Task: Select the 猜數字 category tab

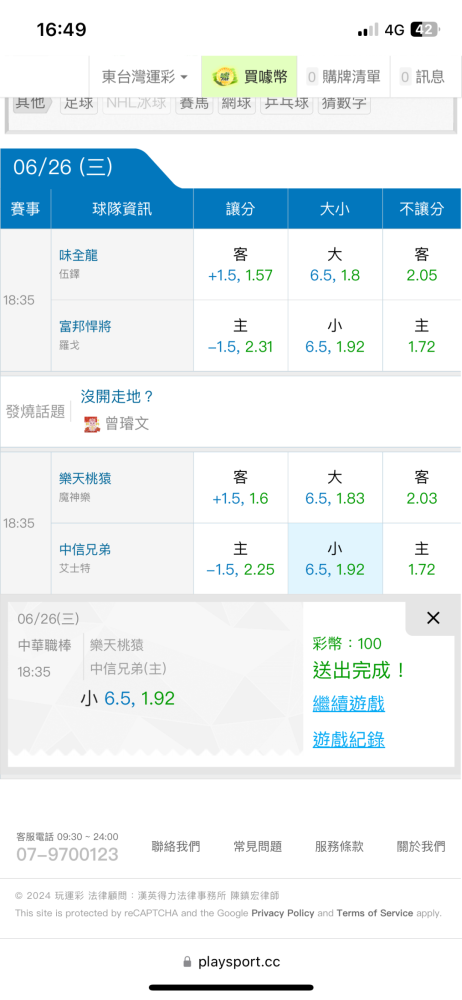Action: click(x=344, y=103)
